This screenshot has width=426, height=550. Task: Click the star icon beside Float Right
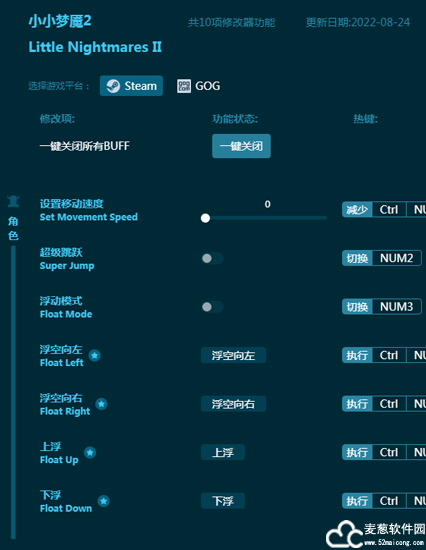coord(101,404)
